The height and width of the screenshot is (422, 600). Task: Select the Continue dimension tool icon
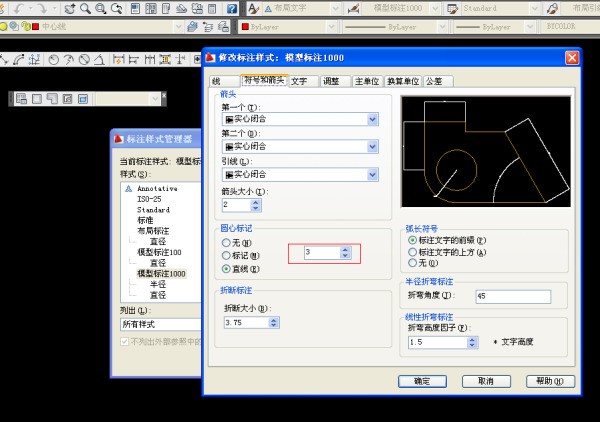(150, 59)
